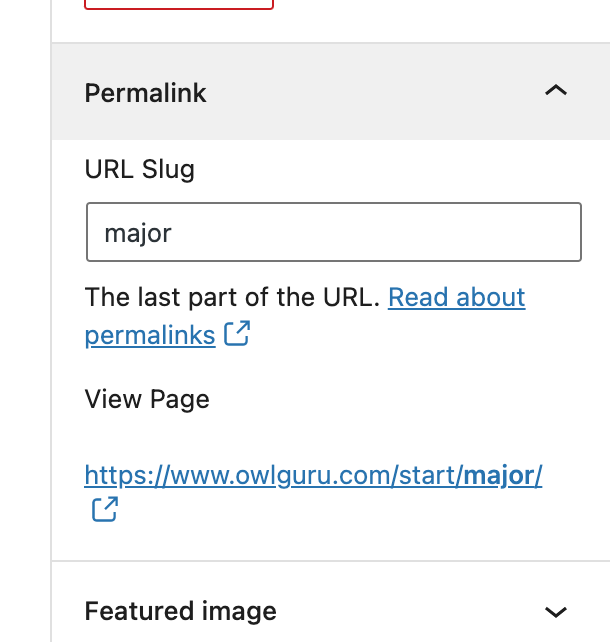610x642 pixels.
Task: Click the underlined word permalinks
Action: pyautogui.click(x=150, y=336)
